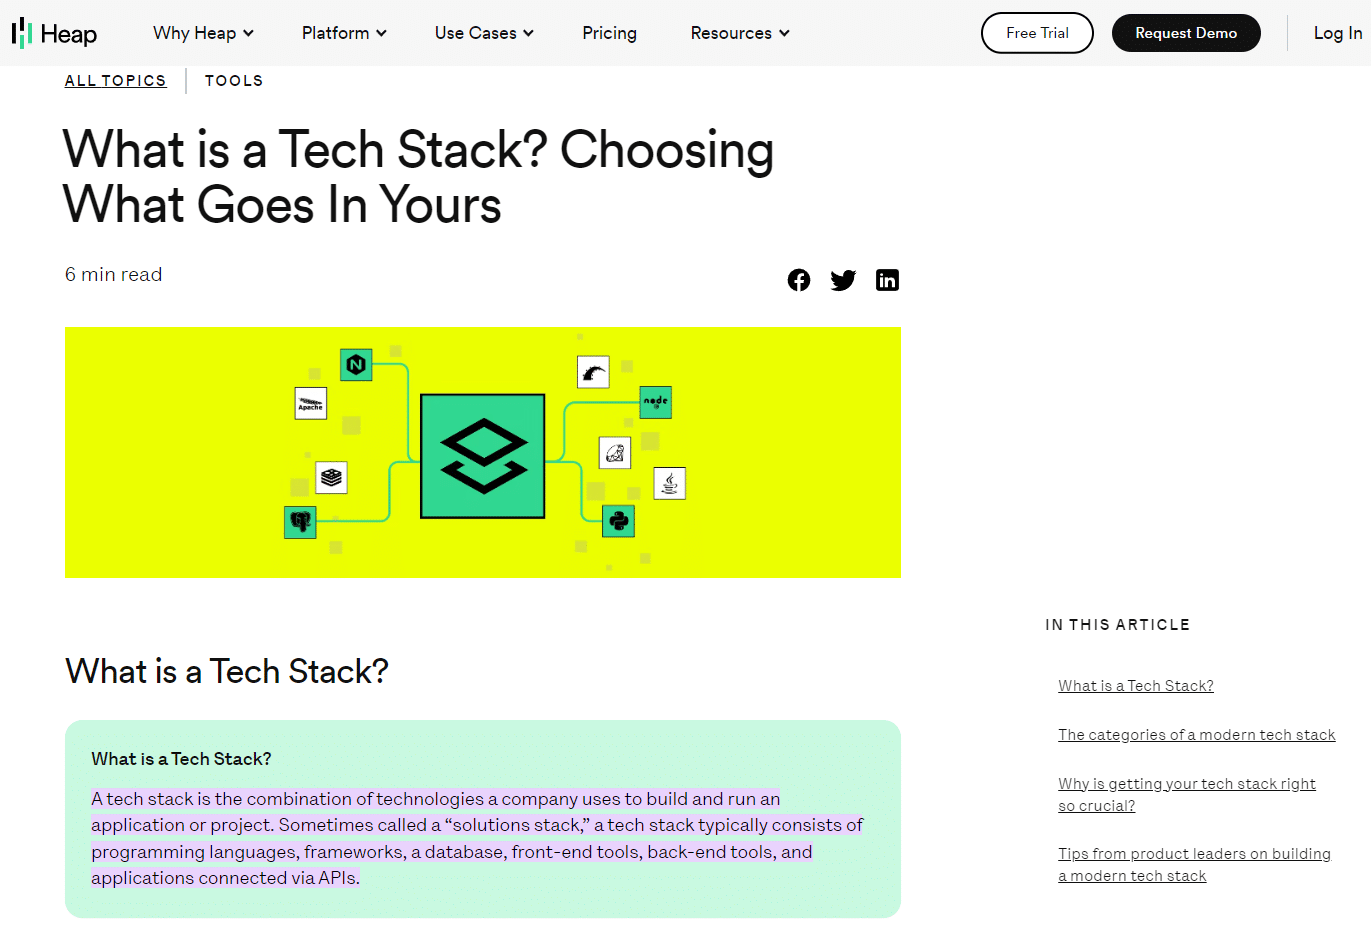Select the NGINX logo in the illustration
The height and width of the screenshot is (925, 1371).
(357, 364)
